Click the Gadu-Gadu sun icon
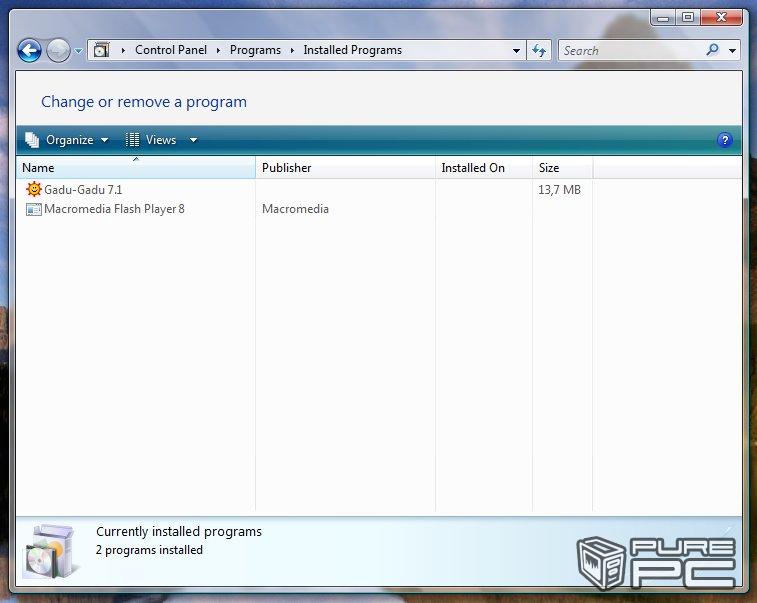Viewport: 757px width, 603px height. (34, 189)
